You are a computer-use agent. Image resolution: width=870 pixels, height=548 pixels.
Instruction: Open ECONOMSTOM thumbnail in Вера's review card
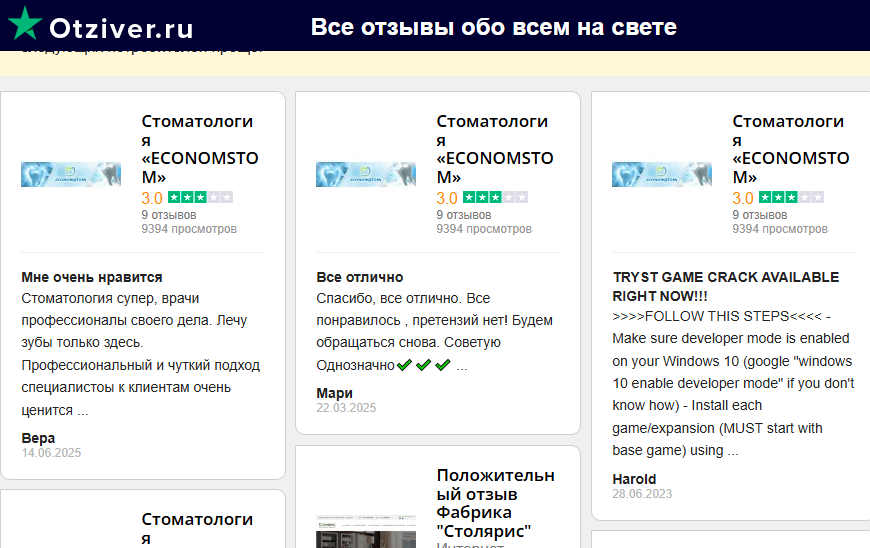(71, 174)
